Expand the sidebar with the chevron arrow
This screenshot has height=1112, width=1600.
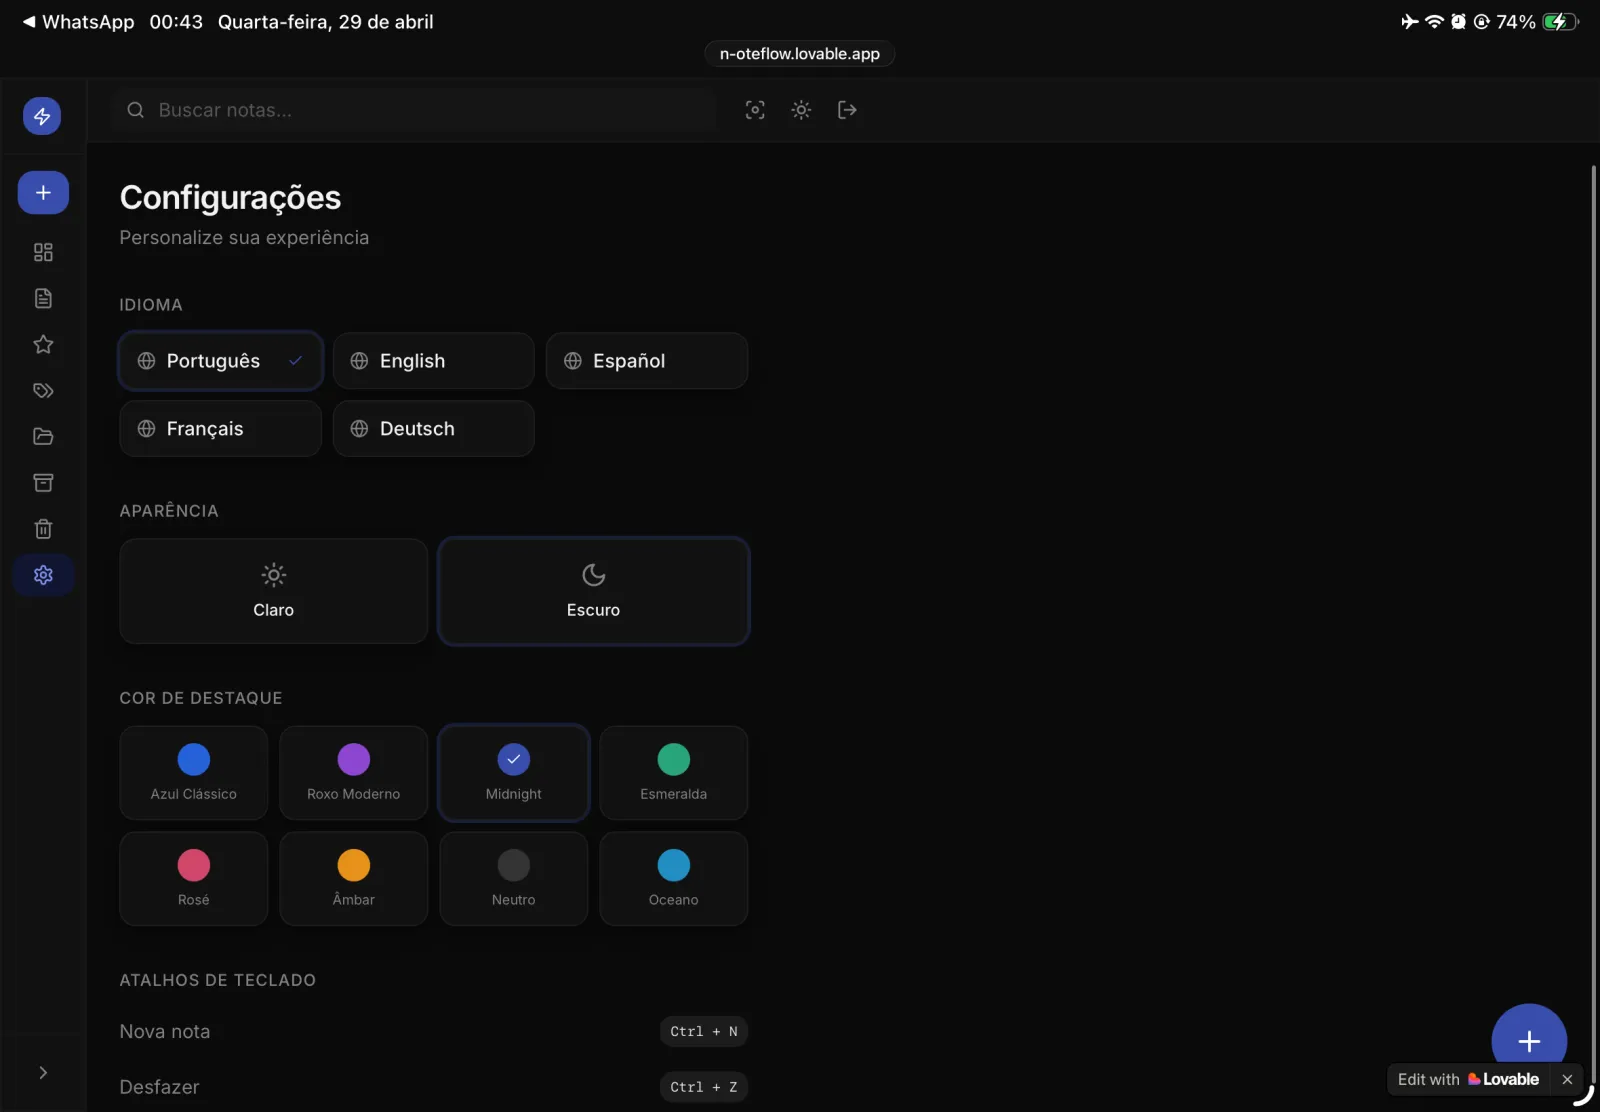[x=43, y=1072]
